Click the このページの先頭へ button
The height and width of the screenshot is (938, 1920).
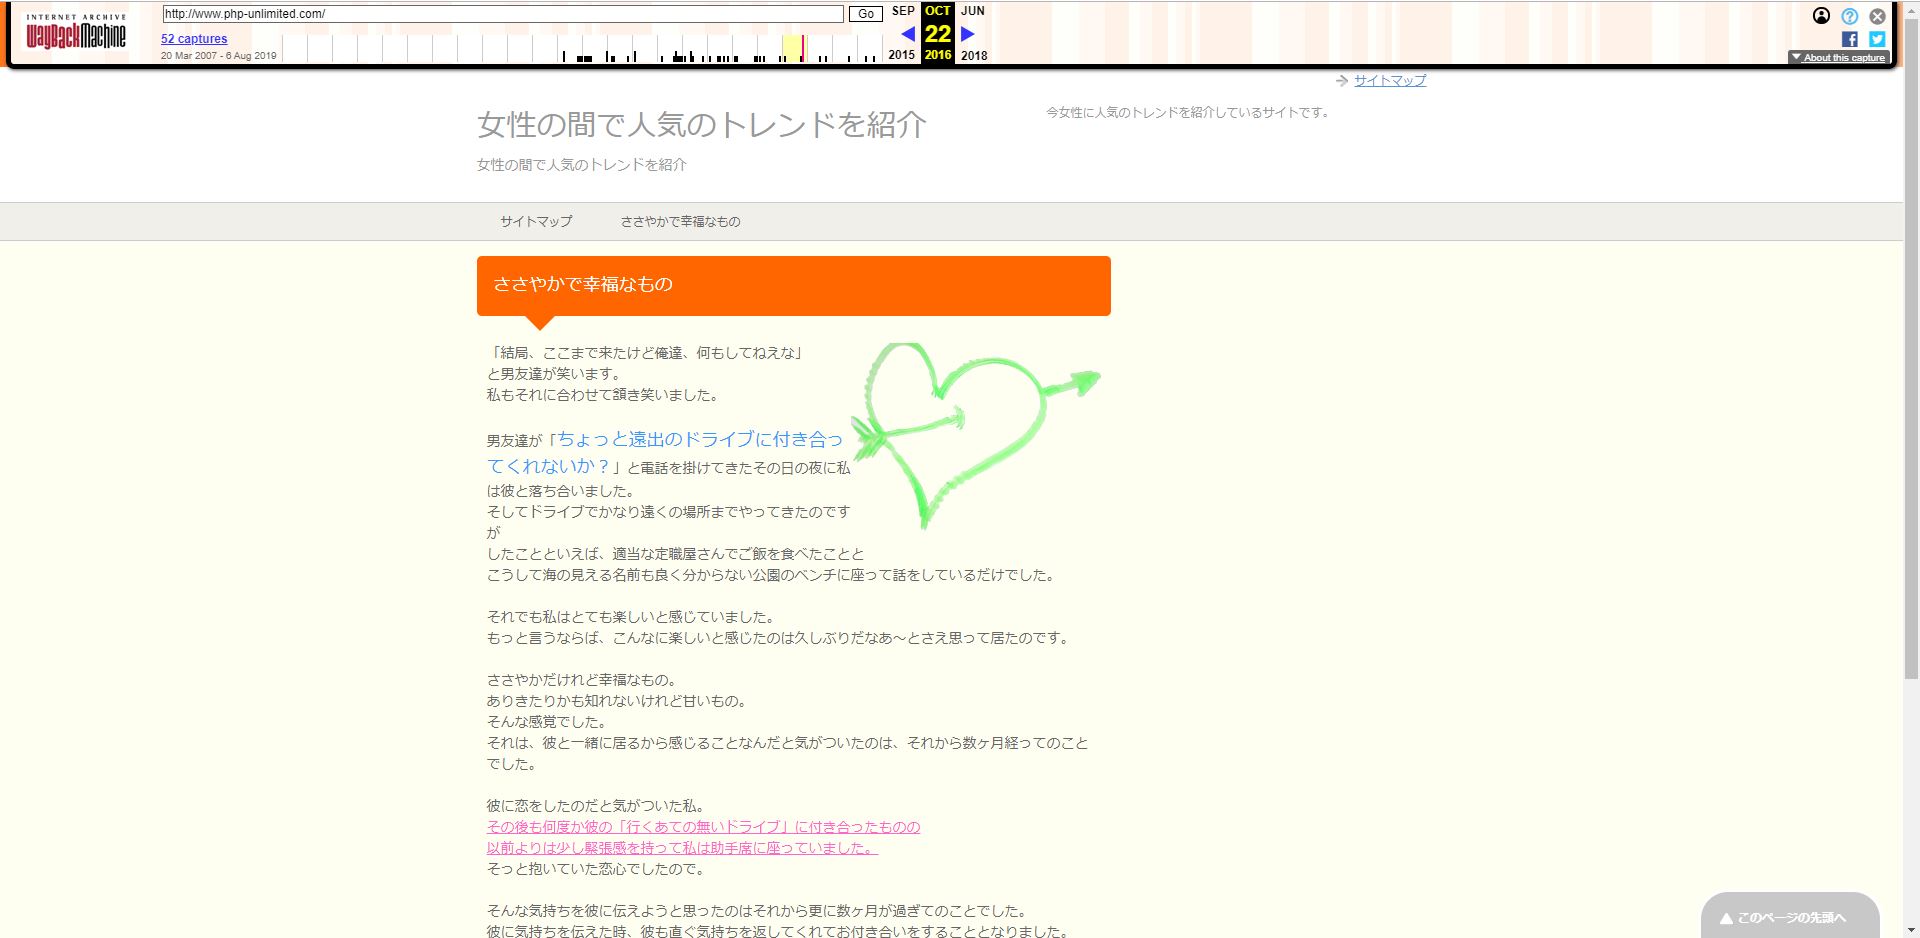(x=1790, y=917)
